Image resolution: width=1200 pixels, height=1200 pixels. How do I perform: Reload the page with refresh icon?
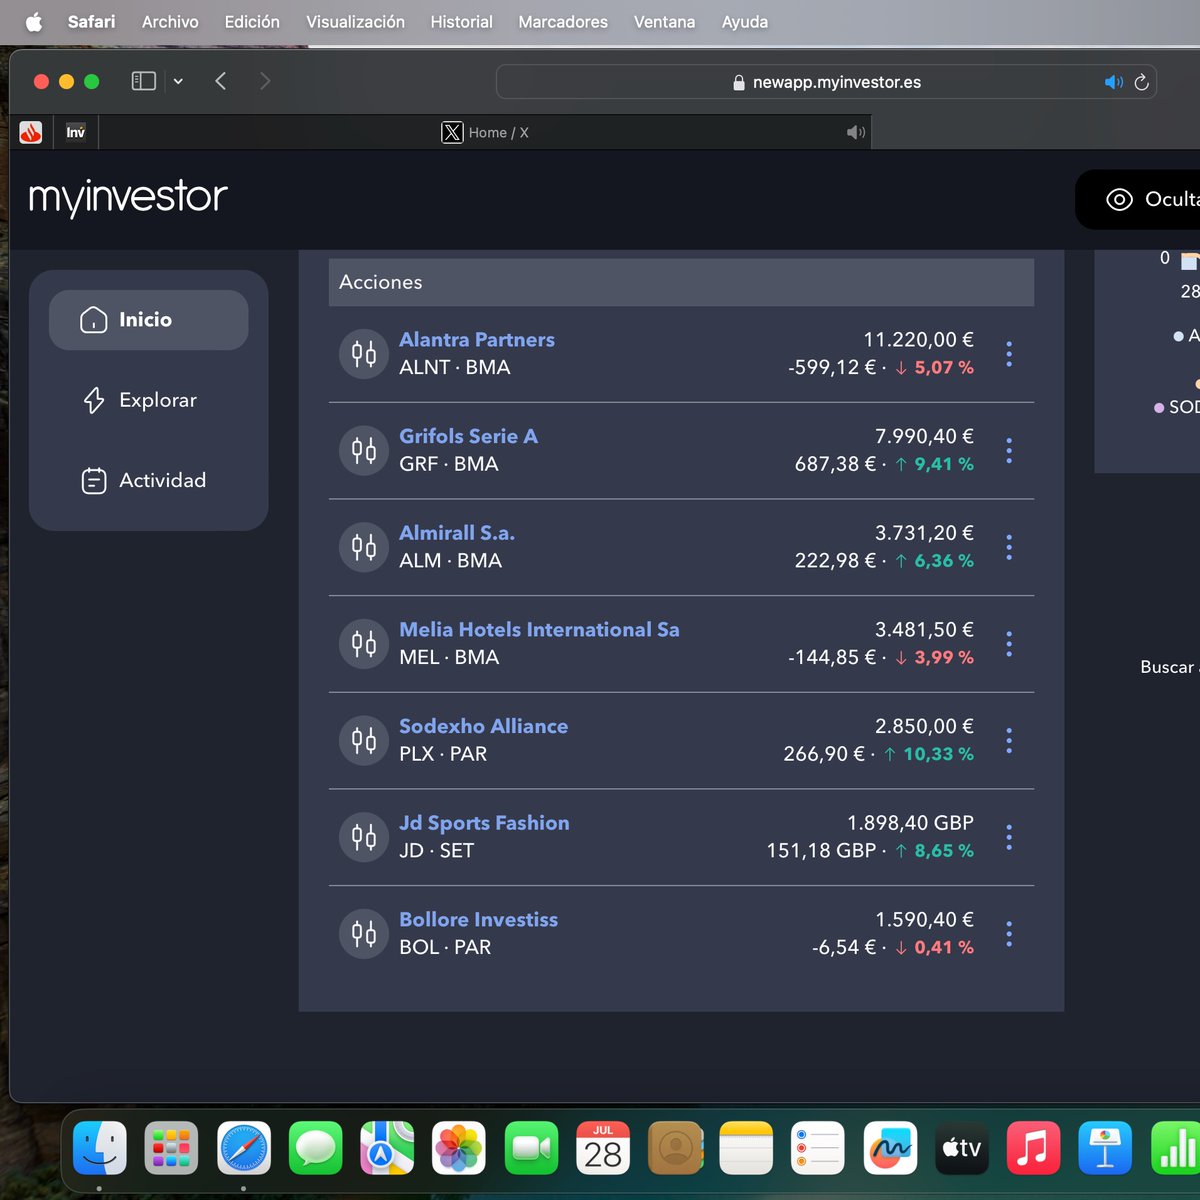pyautogui.click(x=1141, y=82)
